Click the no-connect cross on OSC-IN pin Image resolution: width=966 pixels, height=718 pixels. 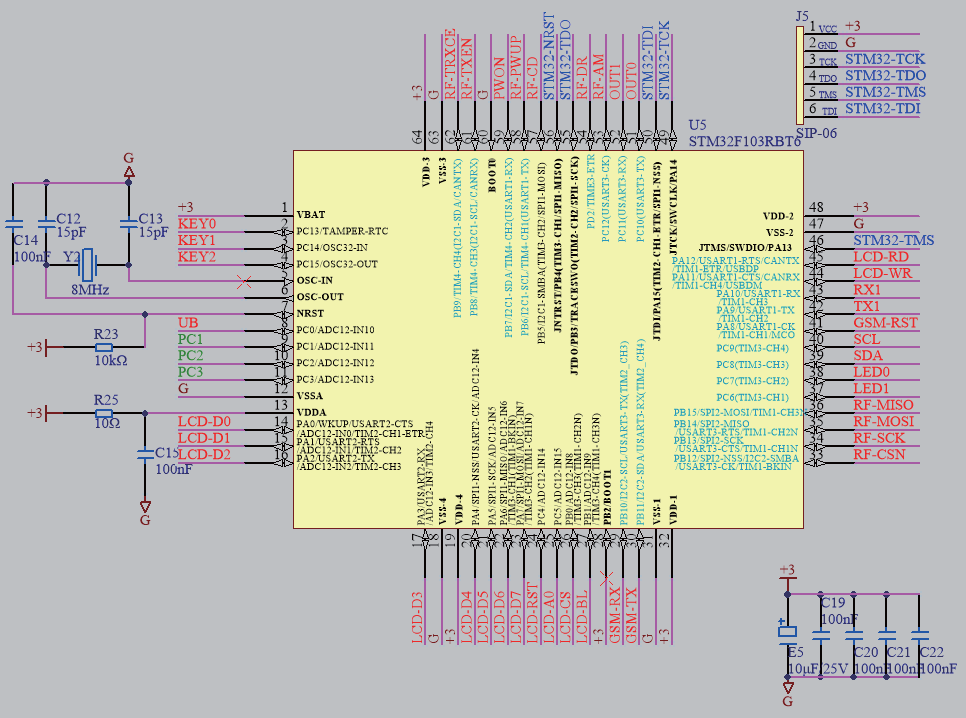pyautogui.click(x=244, y=280)
